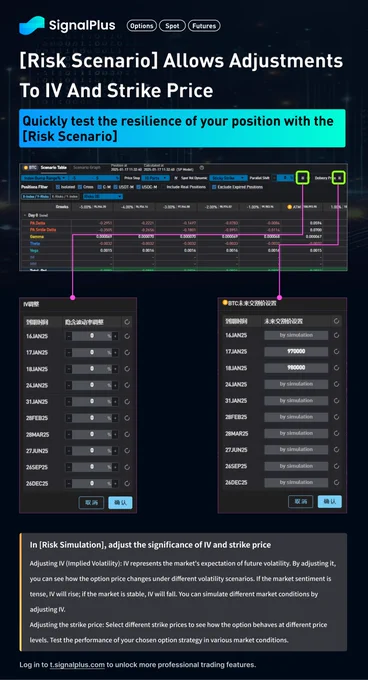368x680 pixels.
Task: Reset IV adjustment for 24JAN25 row
Action: (127, 386)
